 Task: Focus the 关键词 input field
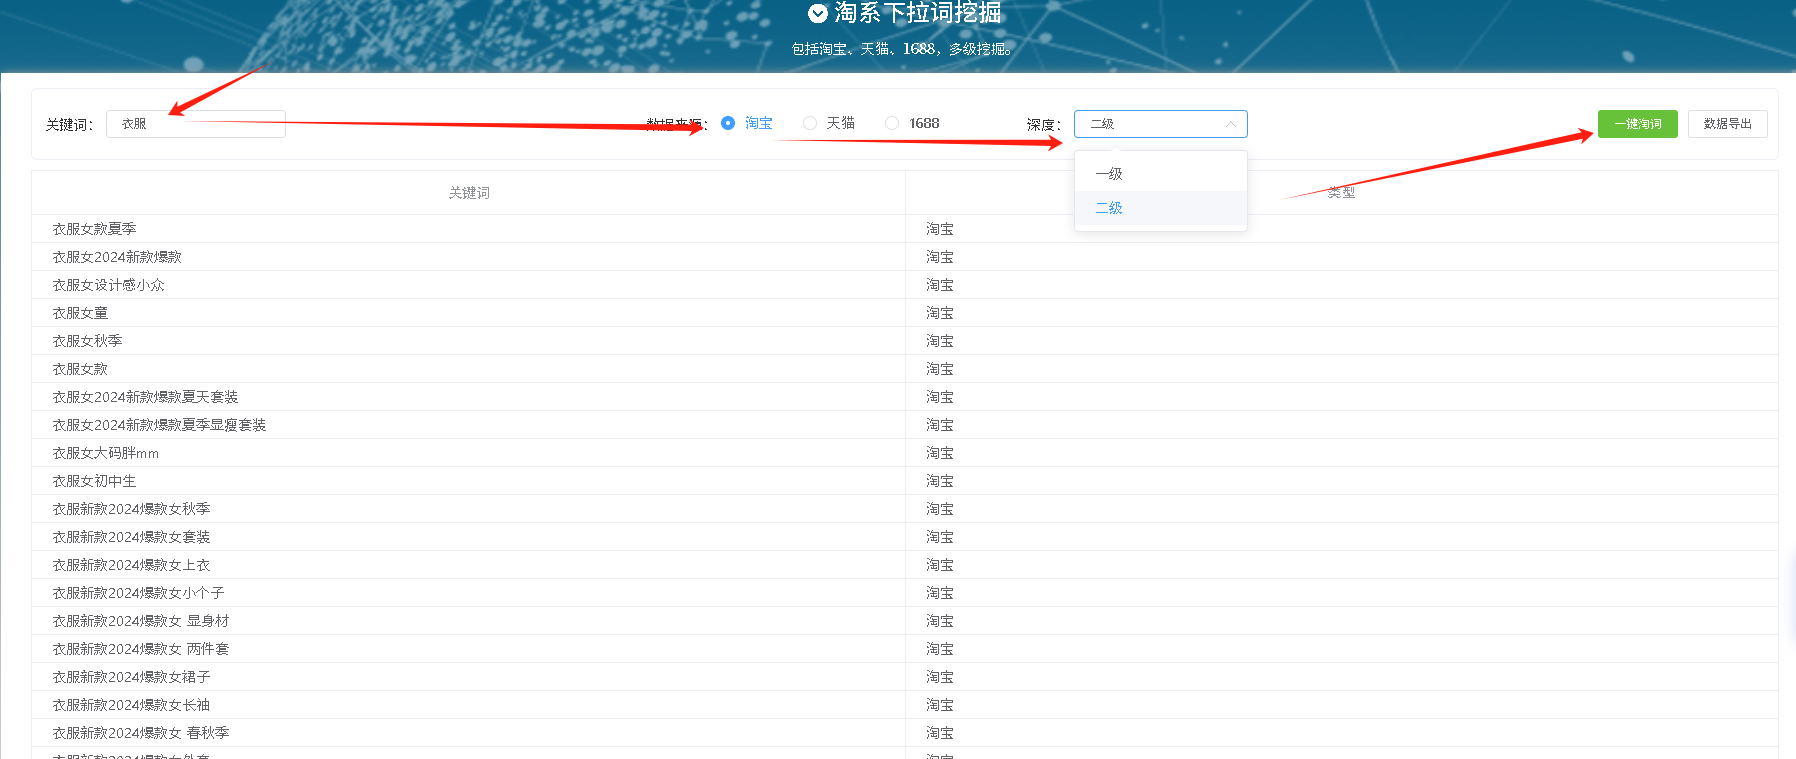click(196, 124)
